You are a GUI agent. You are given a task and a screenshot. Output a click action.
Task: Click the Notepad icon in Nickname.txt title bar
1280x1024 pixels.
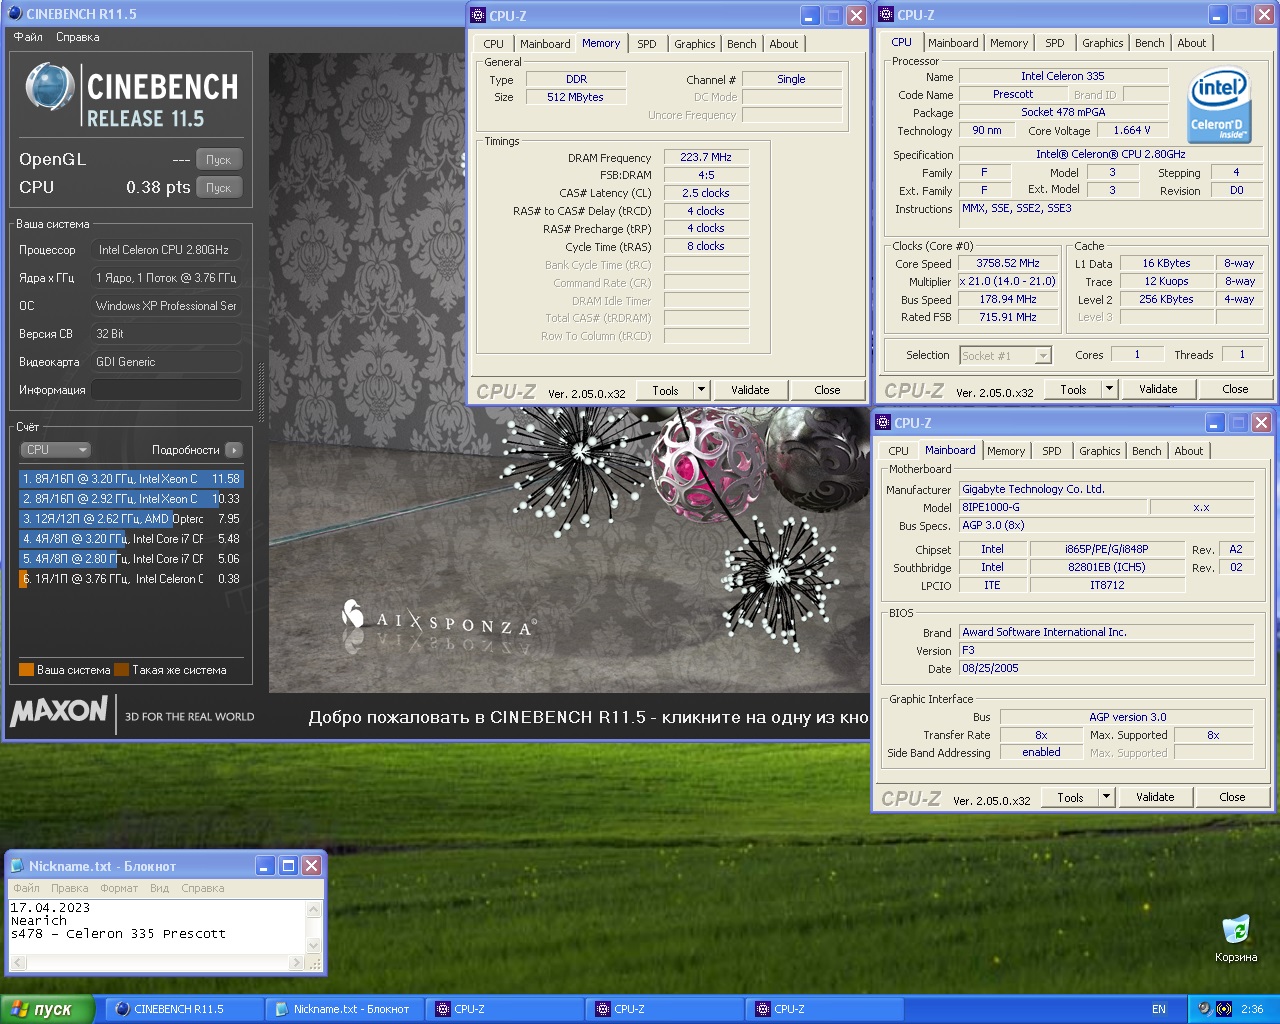point(17,865)
